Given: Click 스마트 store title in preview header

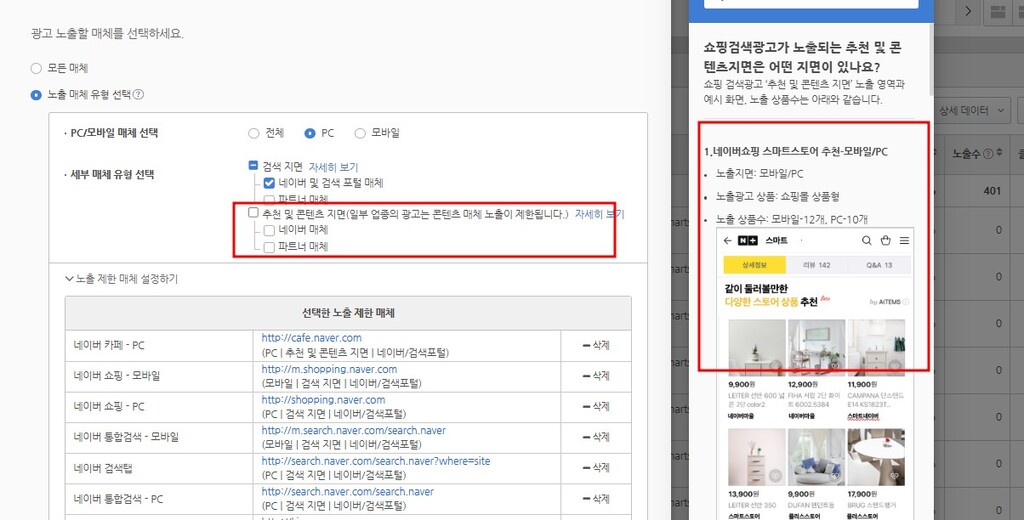Looking at the screenshot, I should pos(776,240).
